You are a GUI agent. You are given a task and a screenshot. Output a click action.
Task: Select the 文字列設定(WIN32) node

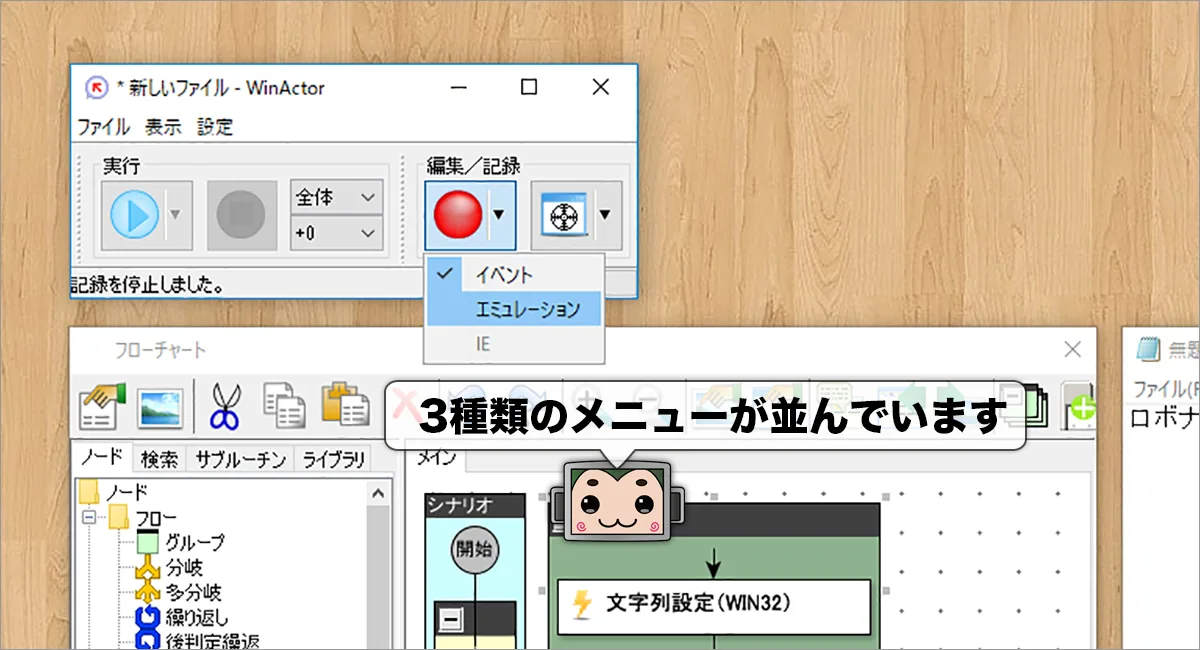(x=714, y=605)
